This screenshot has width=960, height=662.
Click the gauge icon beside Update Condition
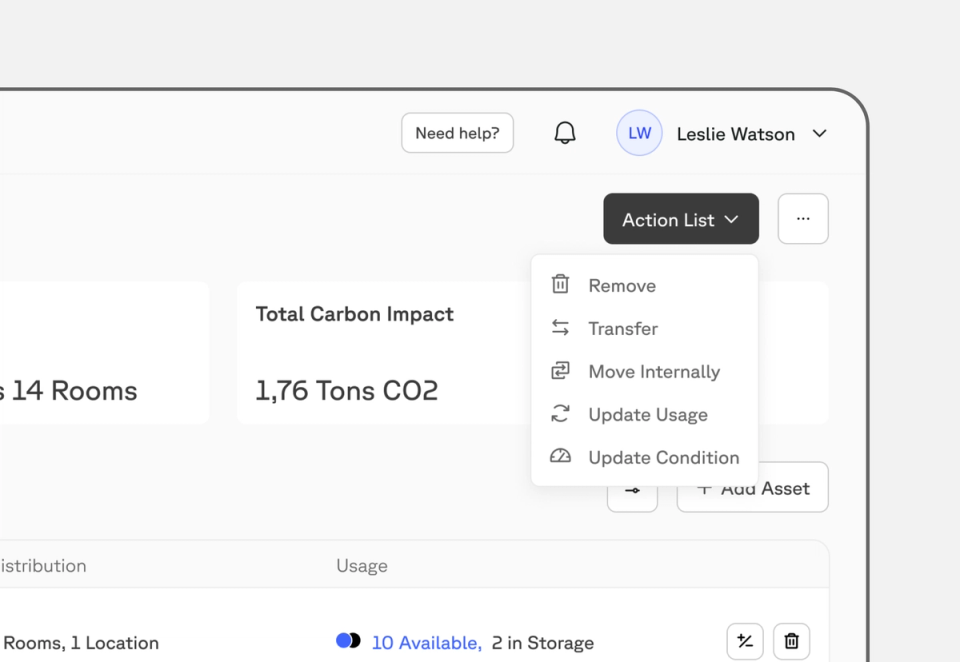[560, 456]
